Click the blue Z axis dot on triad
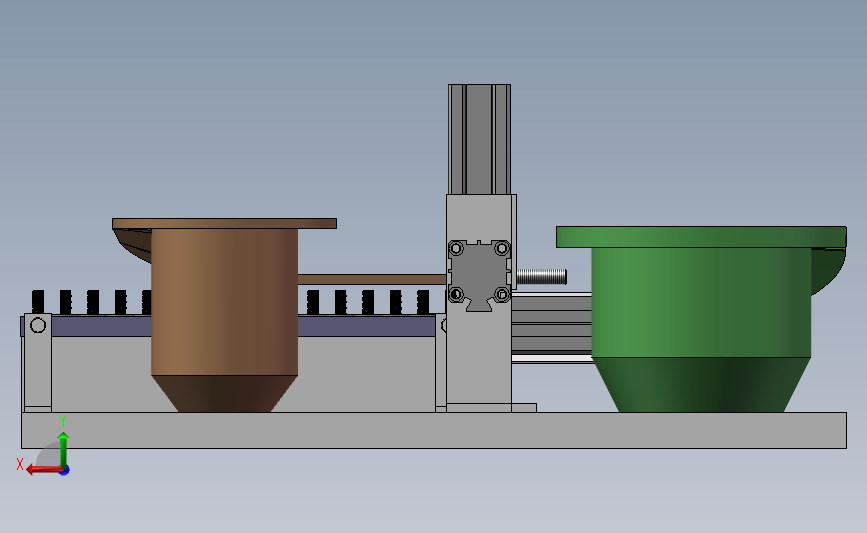 coord(65,471)
